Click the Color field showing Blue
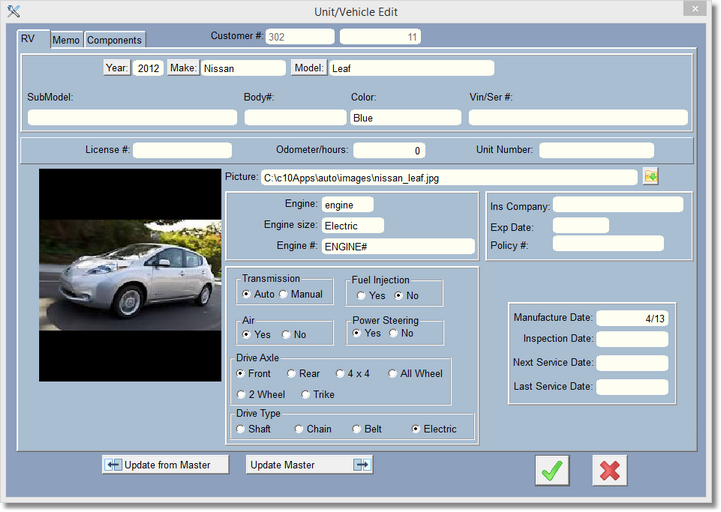This screenshot has height=512, width=721. click(x=406, y=117)
